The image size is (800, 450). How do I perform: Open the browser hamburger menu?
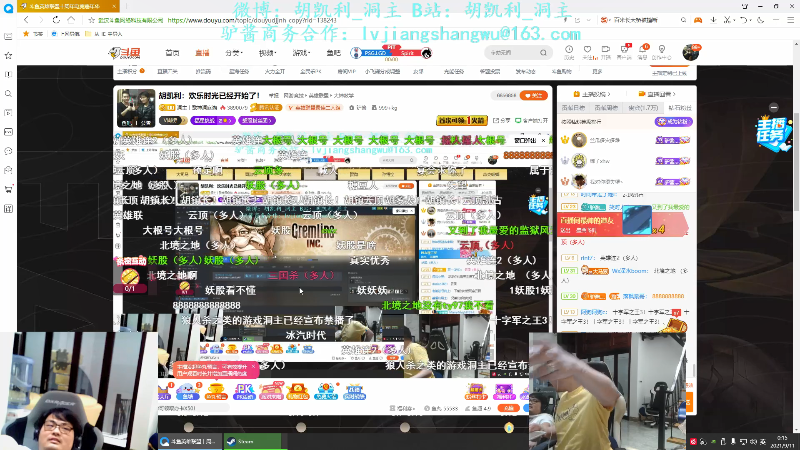(x=790, y=20)
